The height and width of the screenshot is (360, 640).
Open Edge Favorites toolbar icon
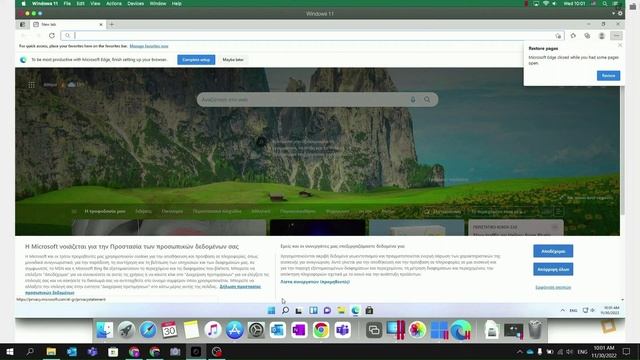coord(573,36)
